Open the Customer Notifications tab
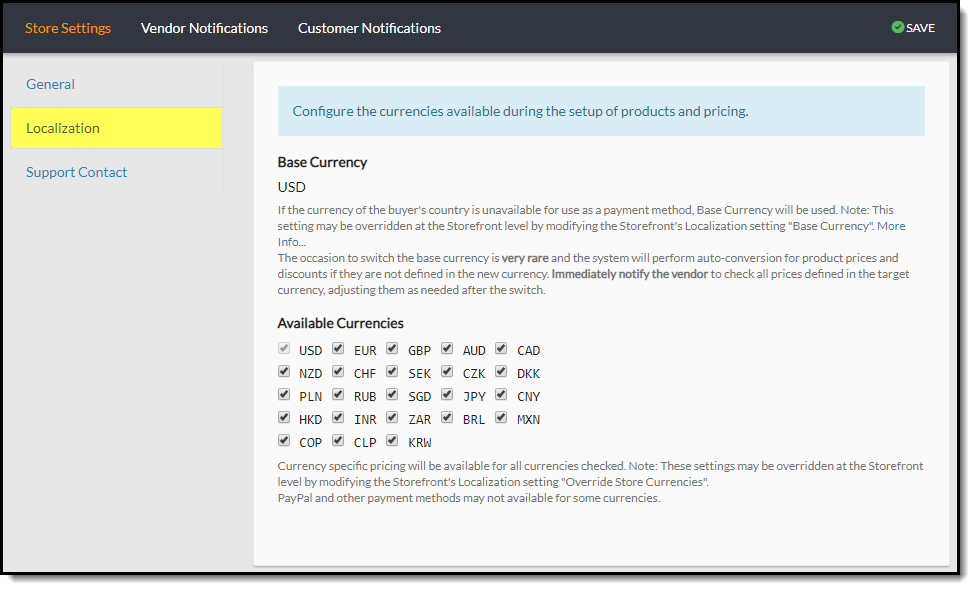Screen dimensions: 975x590 (x=369, y=27)
